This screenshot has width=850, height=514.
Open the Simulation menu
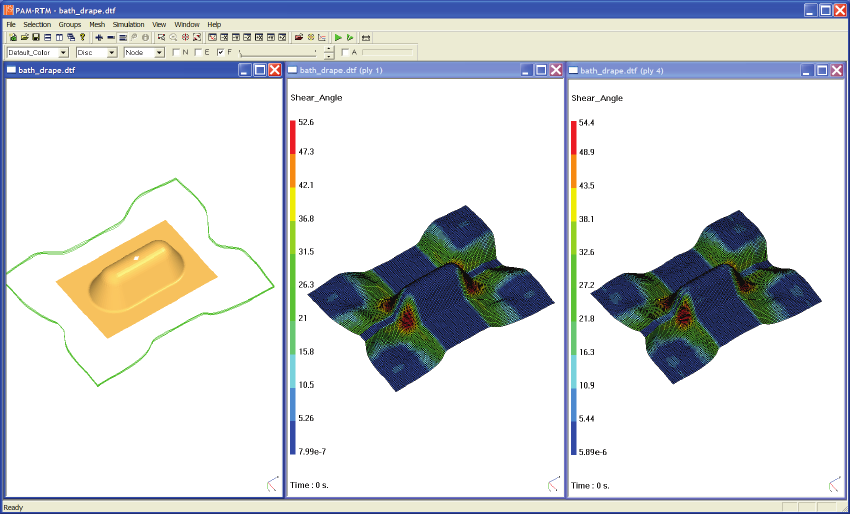pos(128,24)
